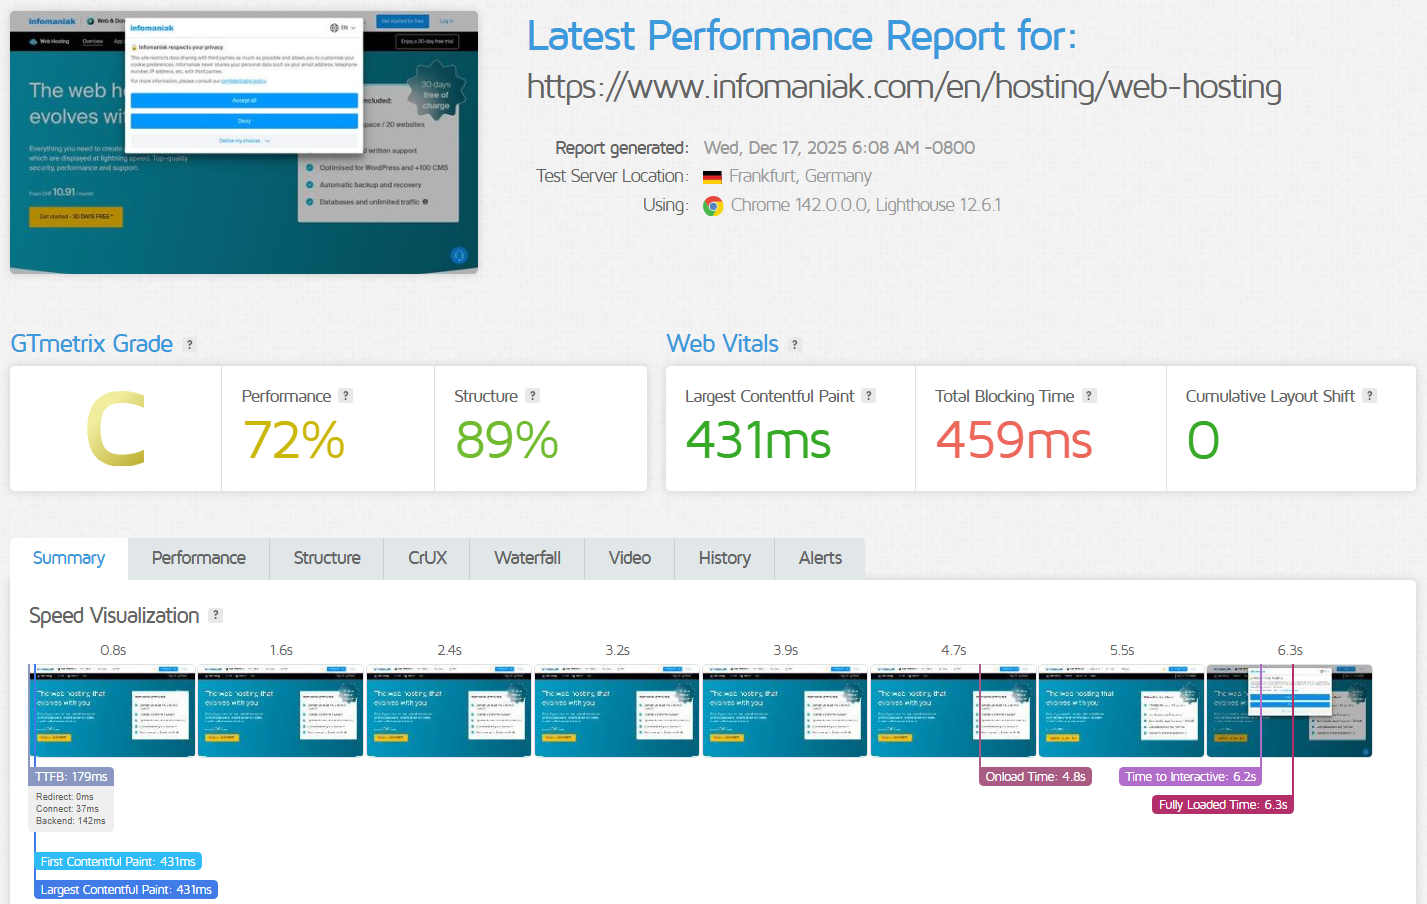
Task: Select the 0.8s filmstrip frame
Action: point(113,711)
